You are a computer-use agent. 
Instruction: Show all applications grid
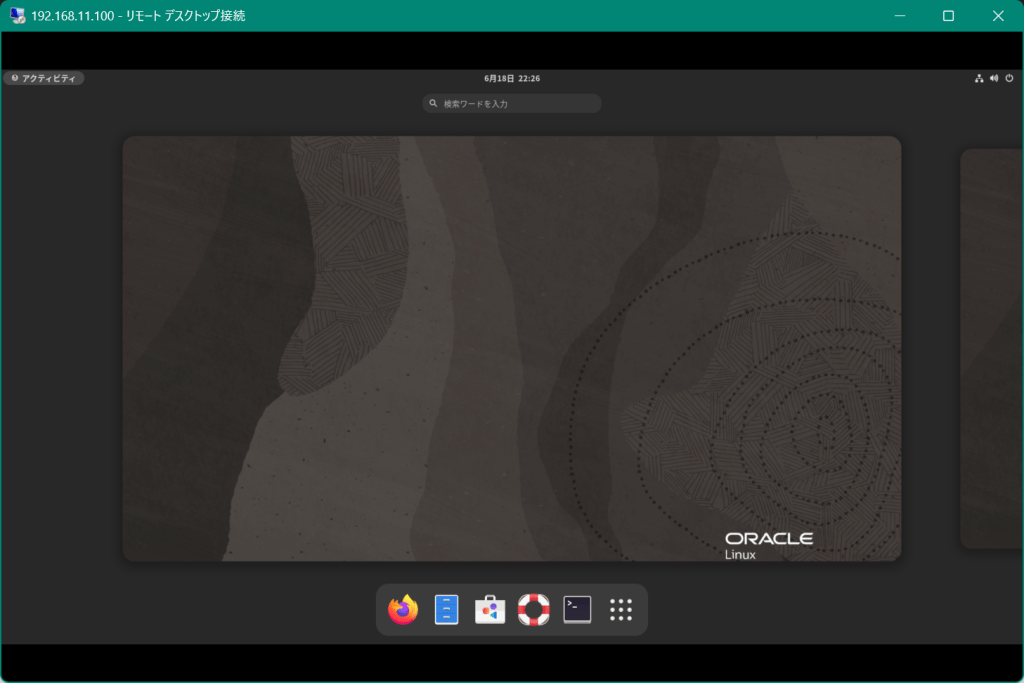(x=621, y=609)
